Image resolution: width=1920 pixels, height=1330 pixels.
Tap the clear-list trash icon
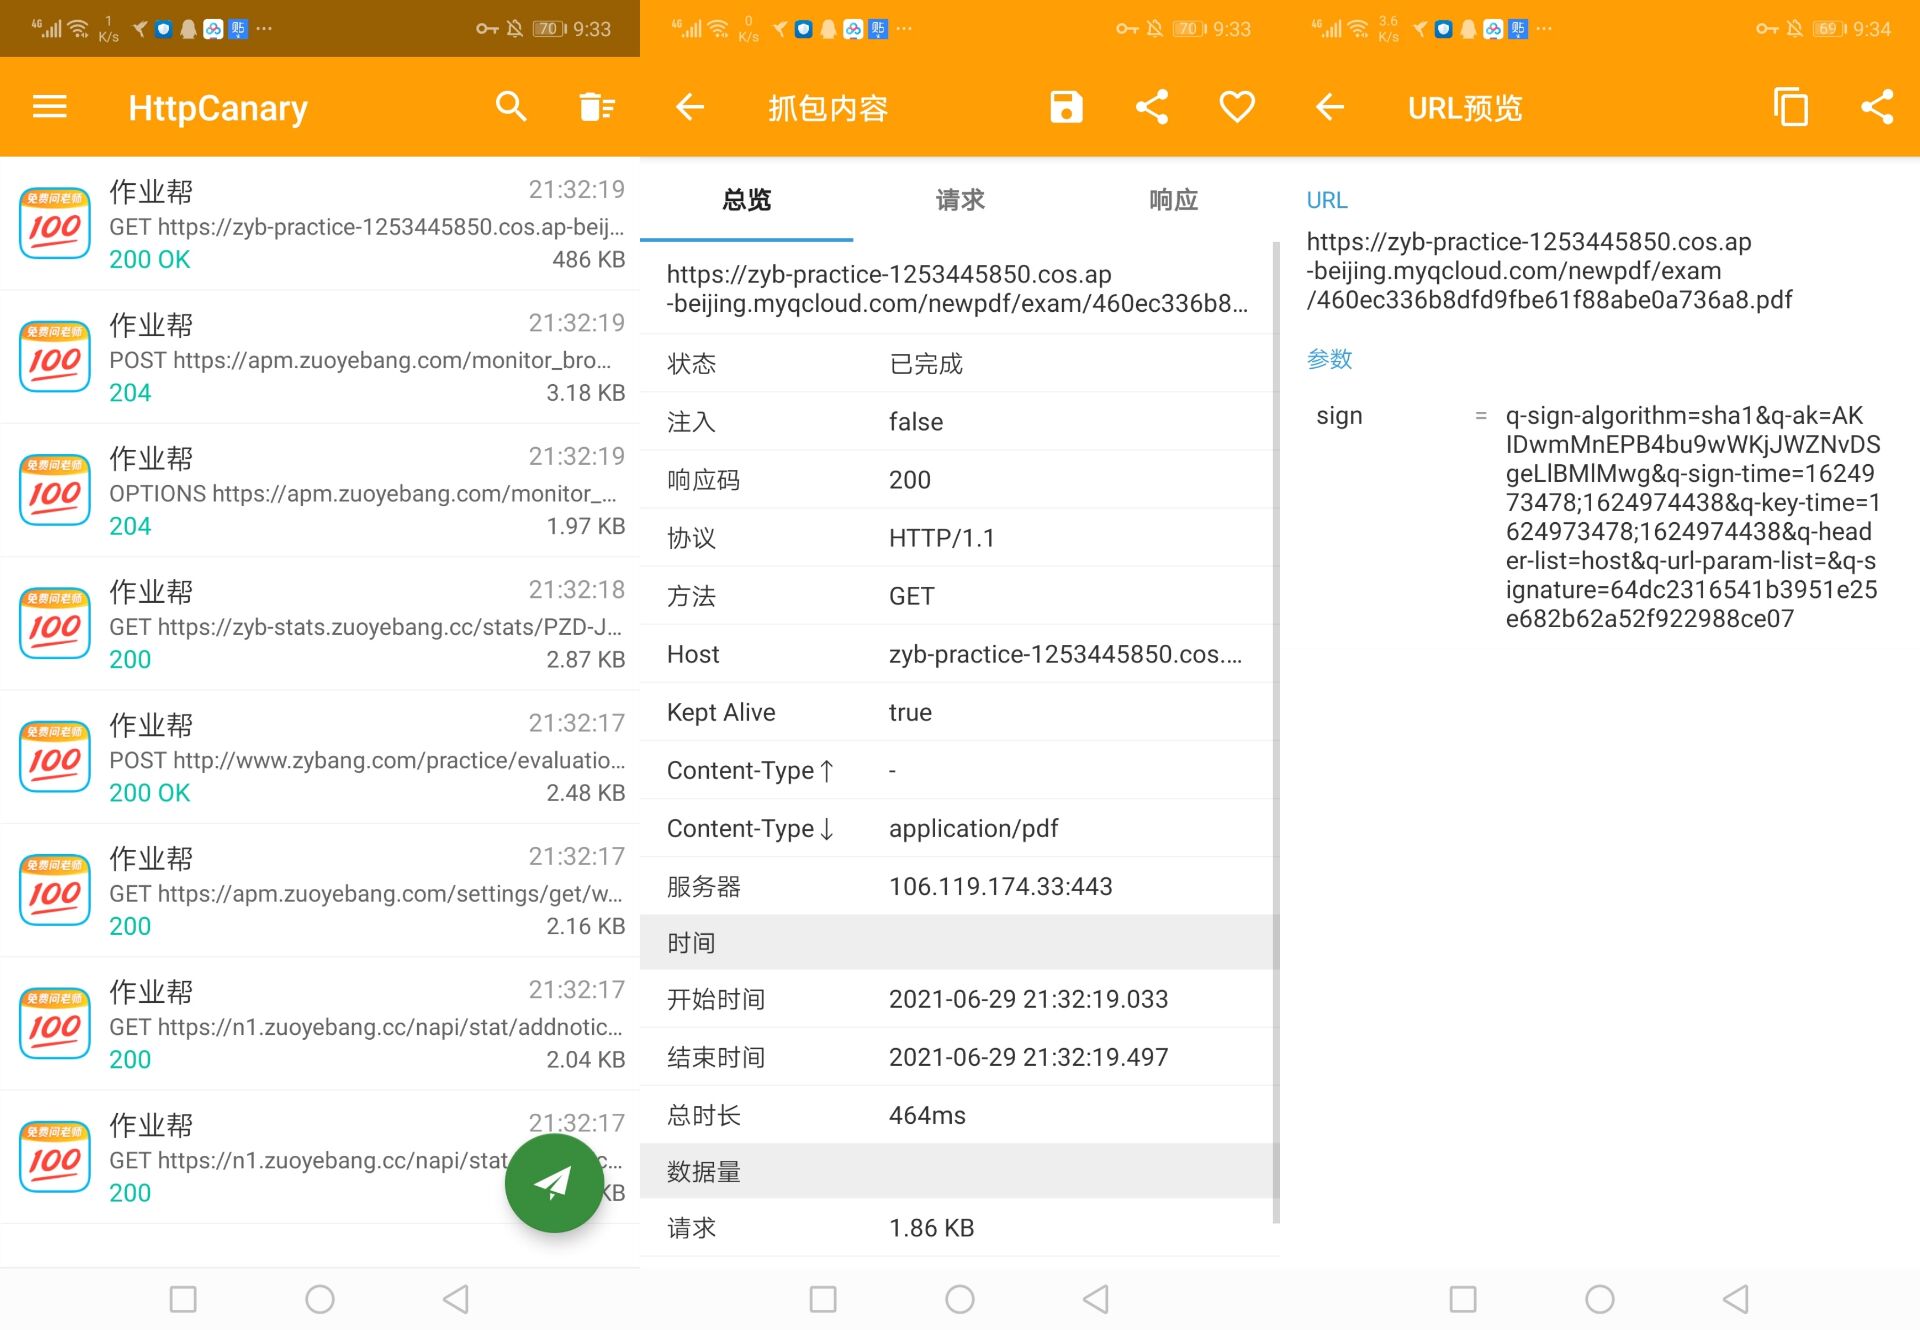[x=597, y=107]
